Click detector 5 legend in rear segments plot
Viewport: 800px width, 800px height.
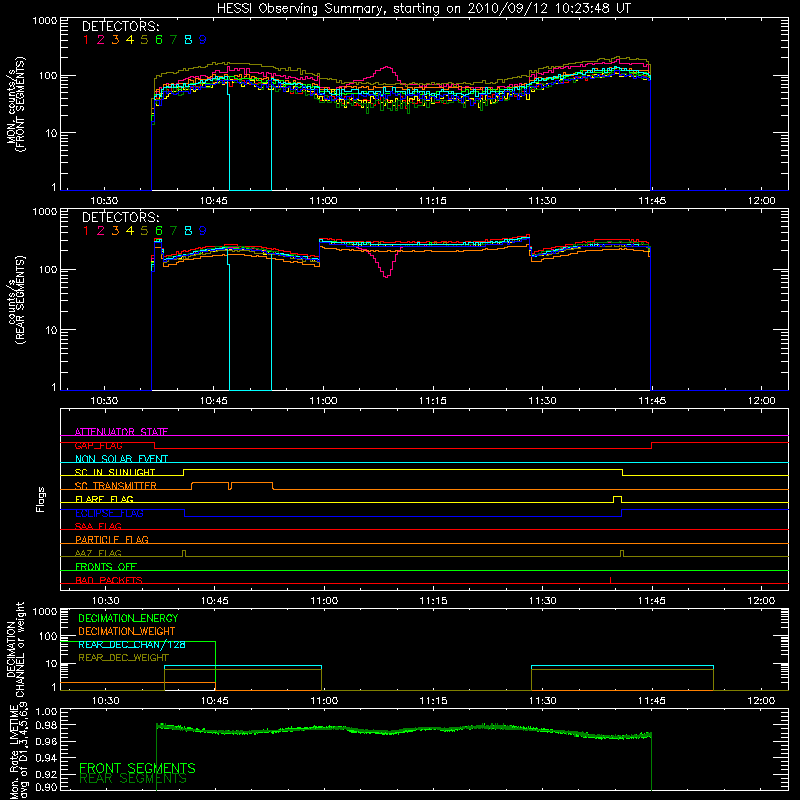[144, 231]
